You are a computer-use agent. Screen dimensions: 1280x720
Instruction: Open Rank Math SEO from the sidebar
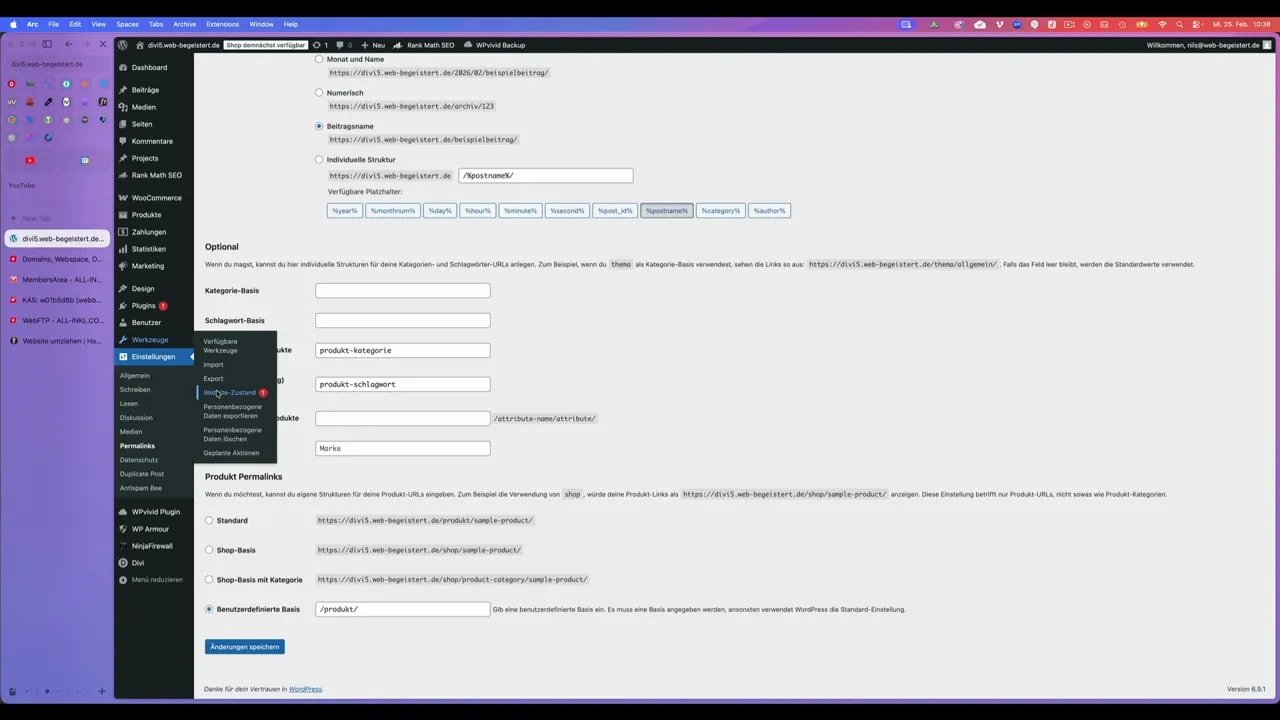(156, 175)
